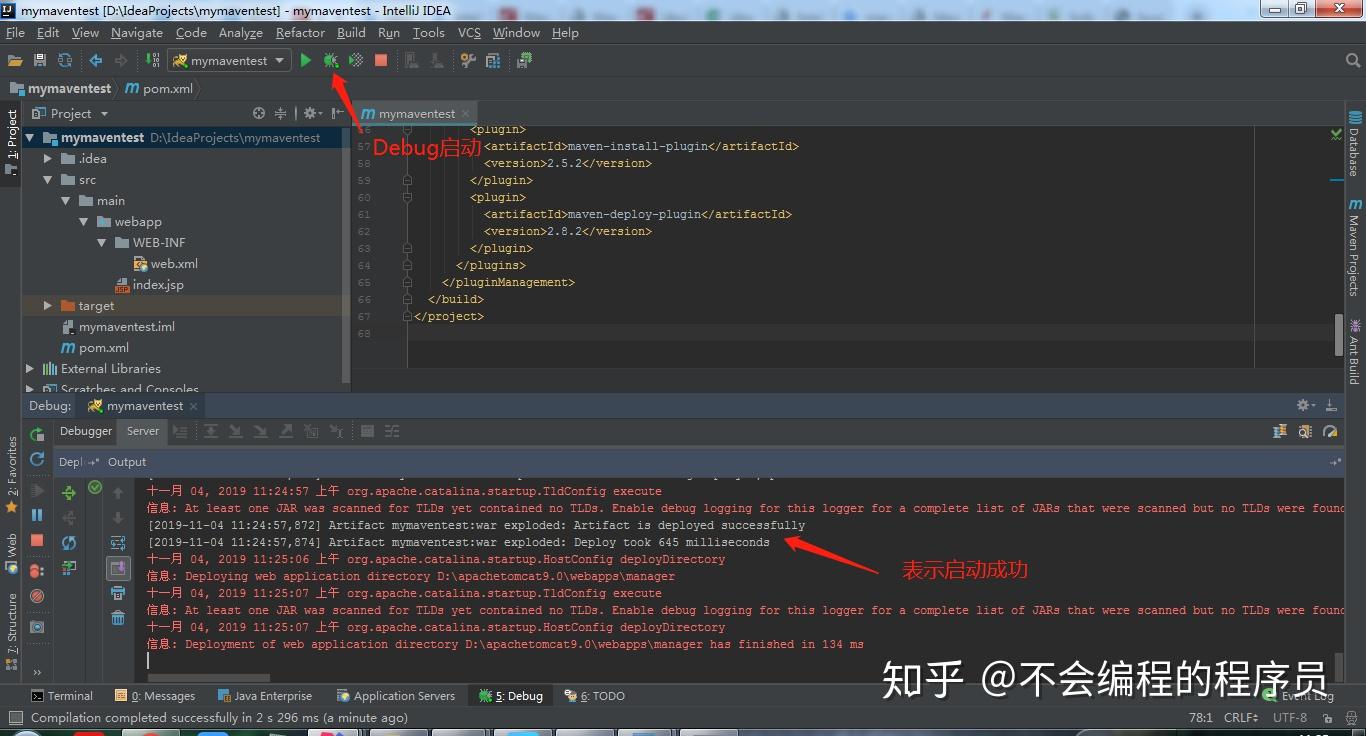Open the Build menu
The height and width of the screenshot is (736, 1366).
pyautogui.click(x=351, y=33)
